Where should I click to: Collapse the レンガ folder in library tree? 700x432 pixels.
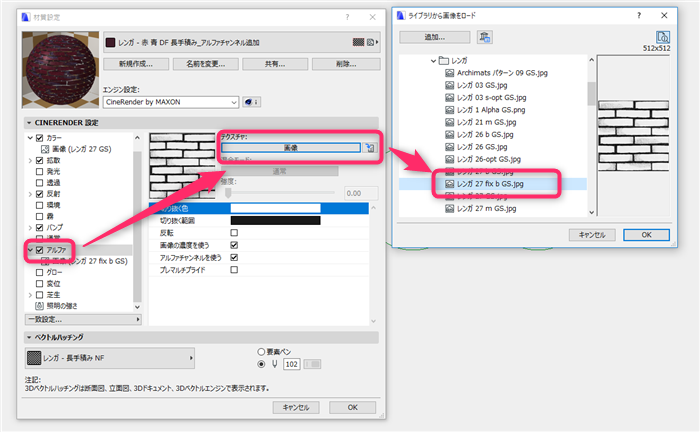tap(433, 60)
